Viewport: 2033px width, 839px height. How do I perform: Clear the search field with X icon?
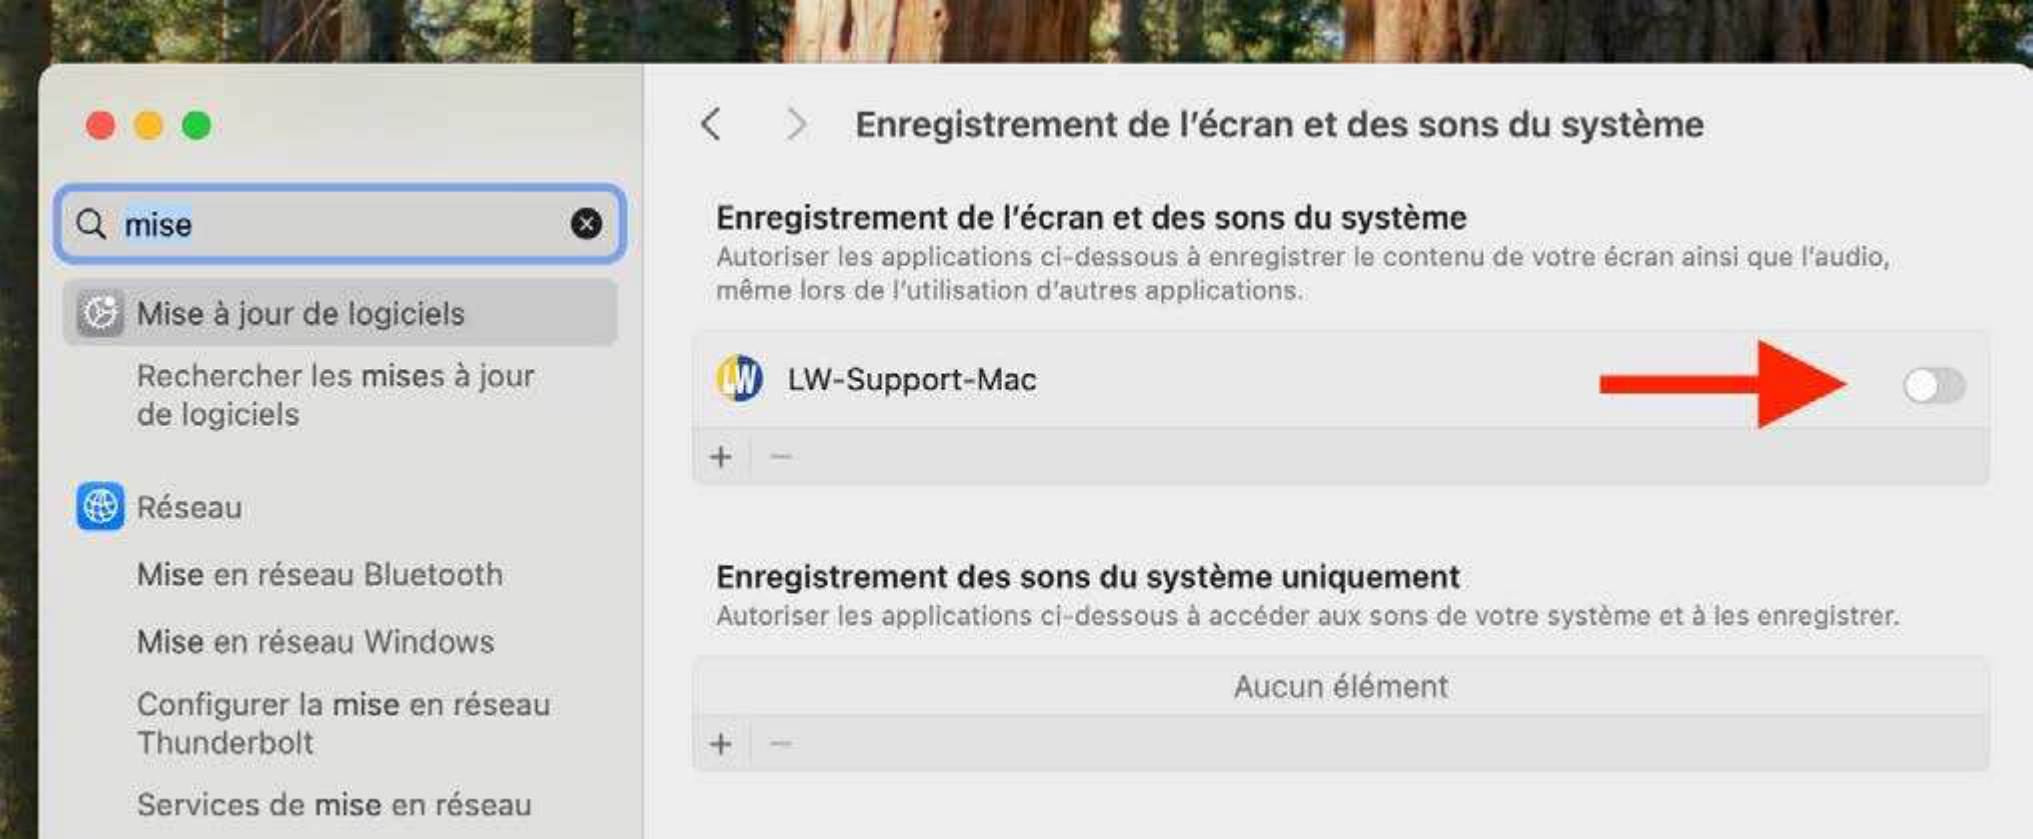[586, 224]
